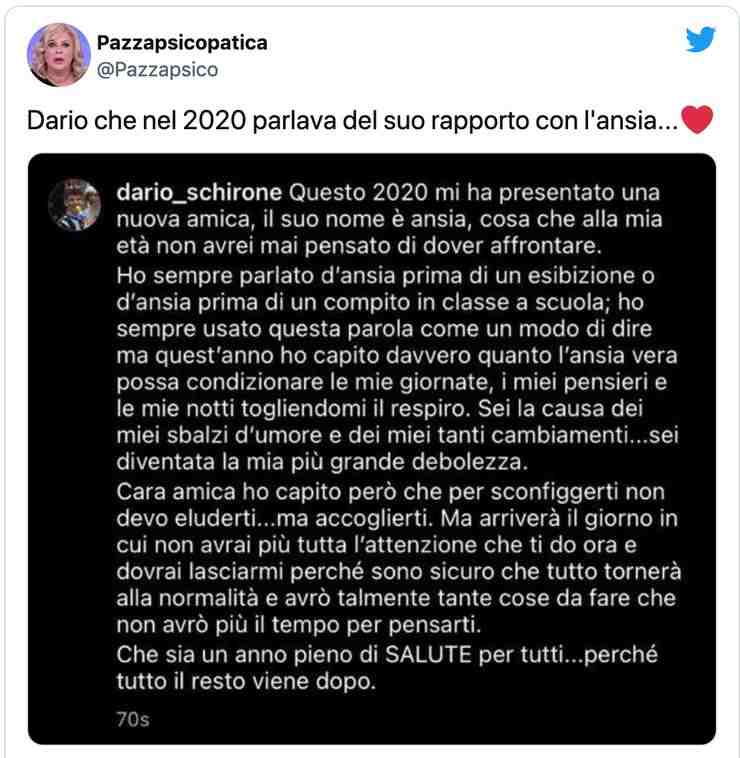Click the word SALUTE in caption
This screenshot has height=758, width=740.
tap(428, 655)
